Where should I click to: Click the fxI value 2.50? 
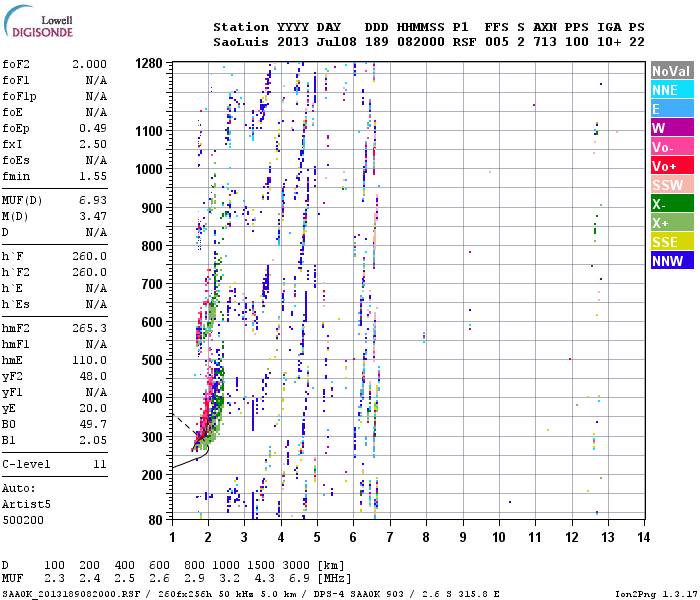click(x=93, y=144)
